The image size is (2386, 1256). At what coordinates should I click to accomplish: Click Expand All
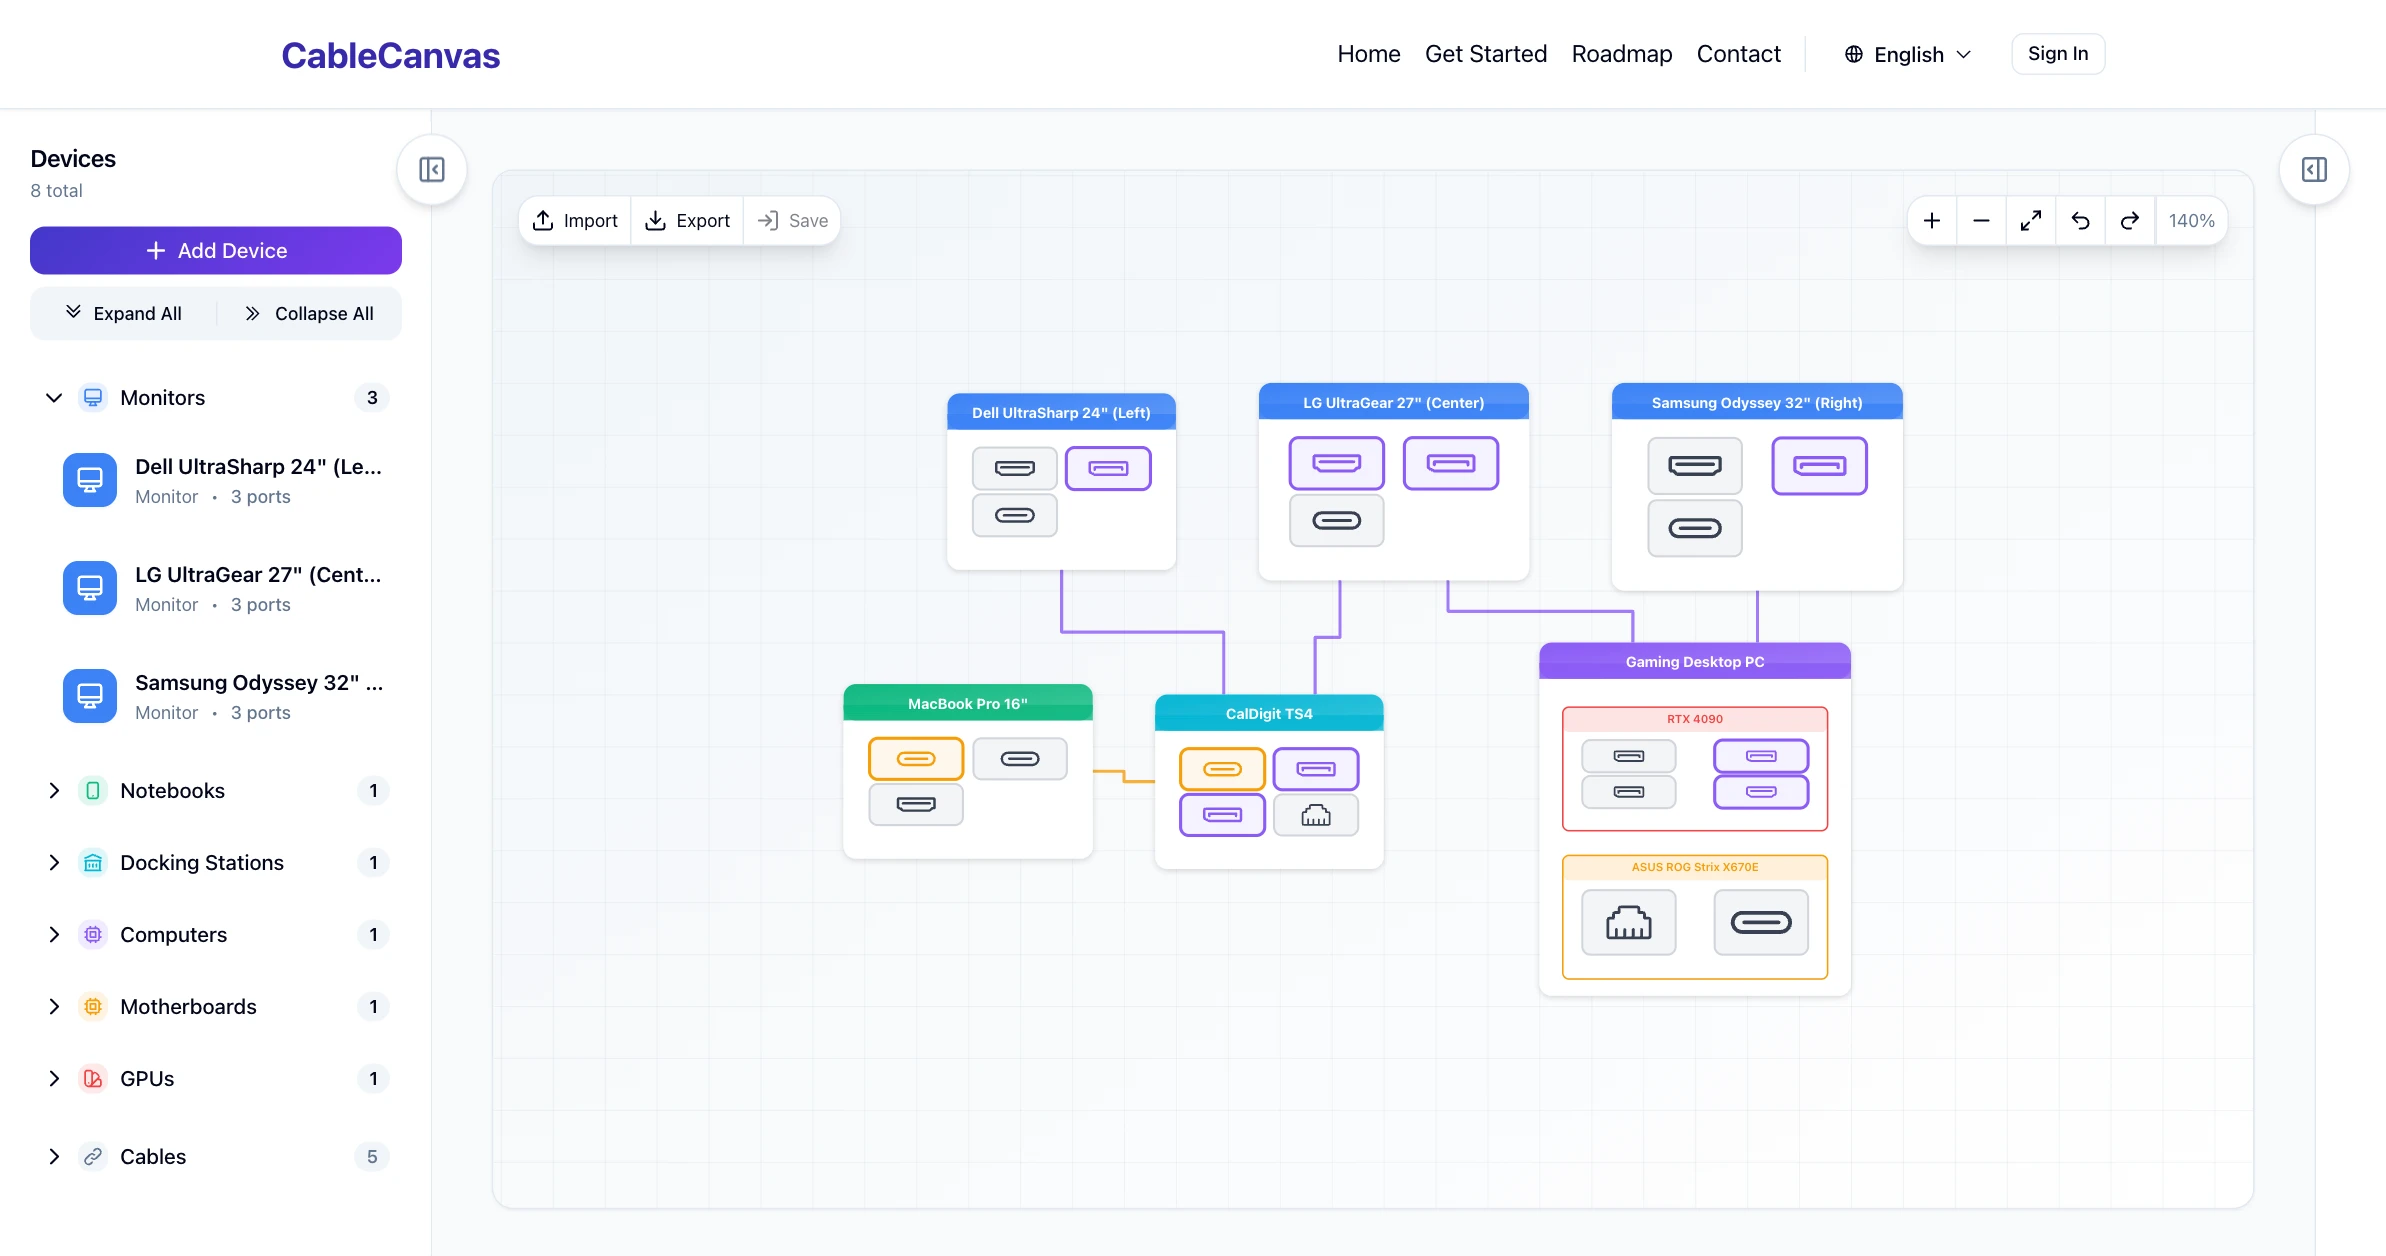point(124,314)
